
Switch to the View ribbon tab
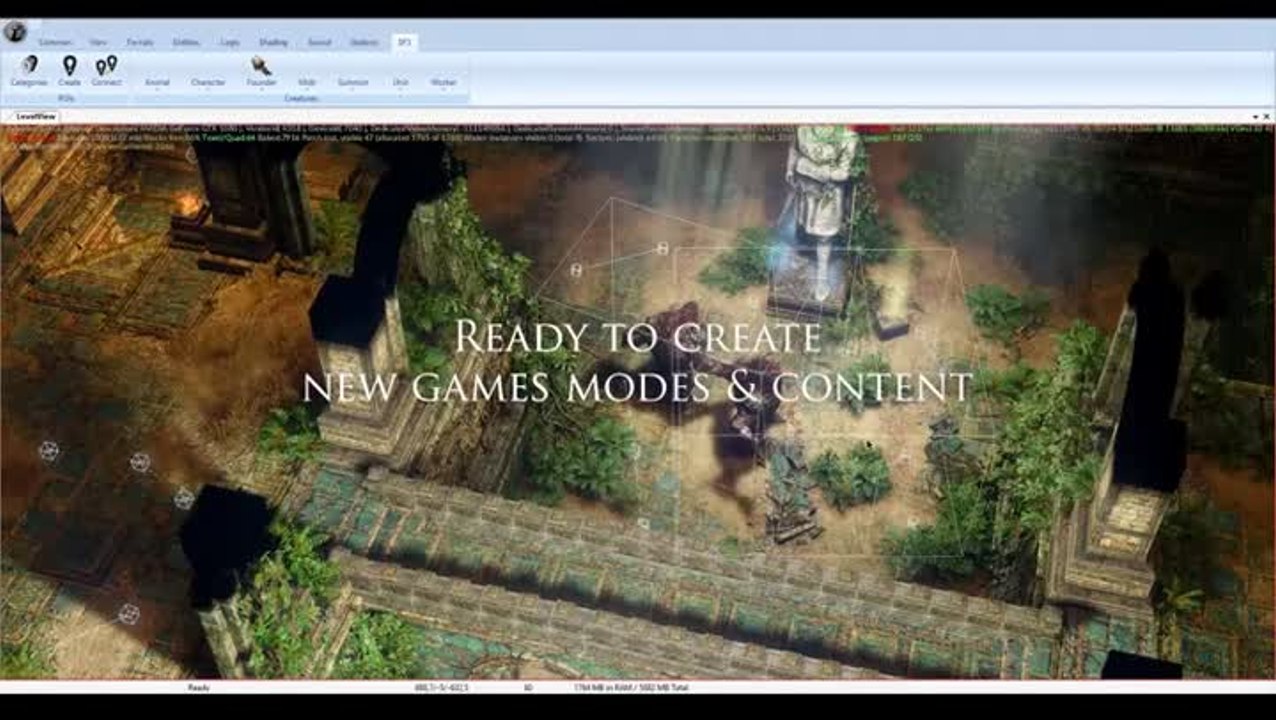tap(98, 43)
